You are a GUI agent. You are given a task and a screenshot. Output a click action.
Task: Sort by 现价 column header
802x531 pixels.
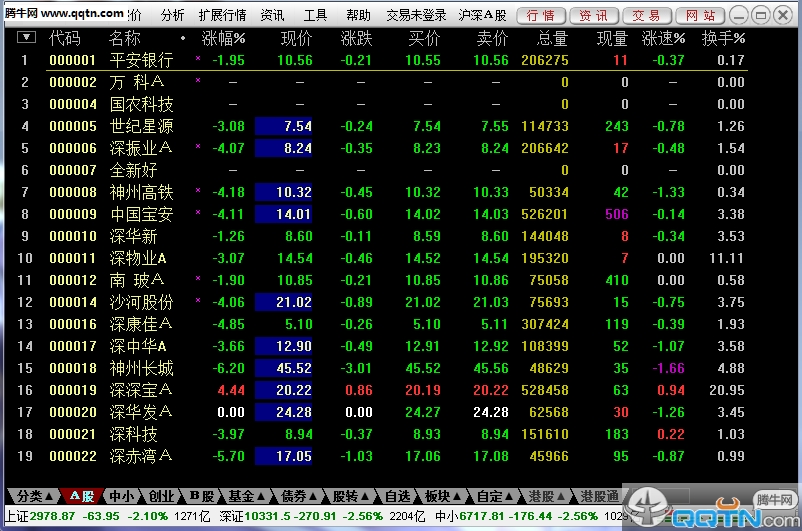click(296, 38)
